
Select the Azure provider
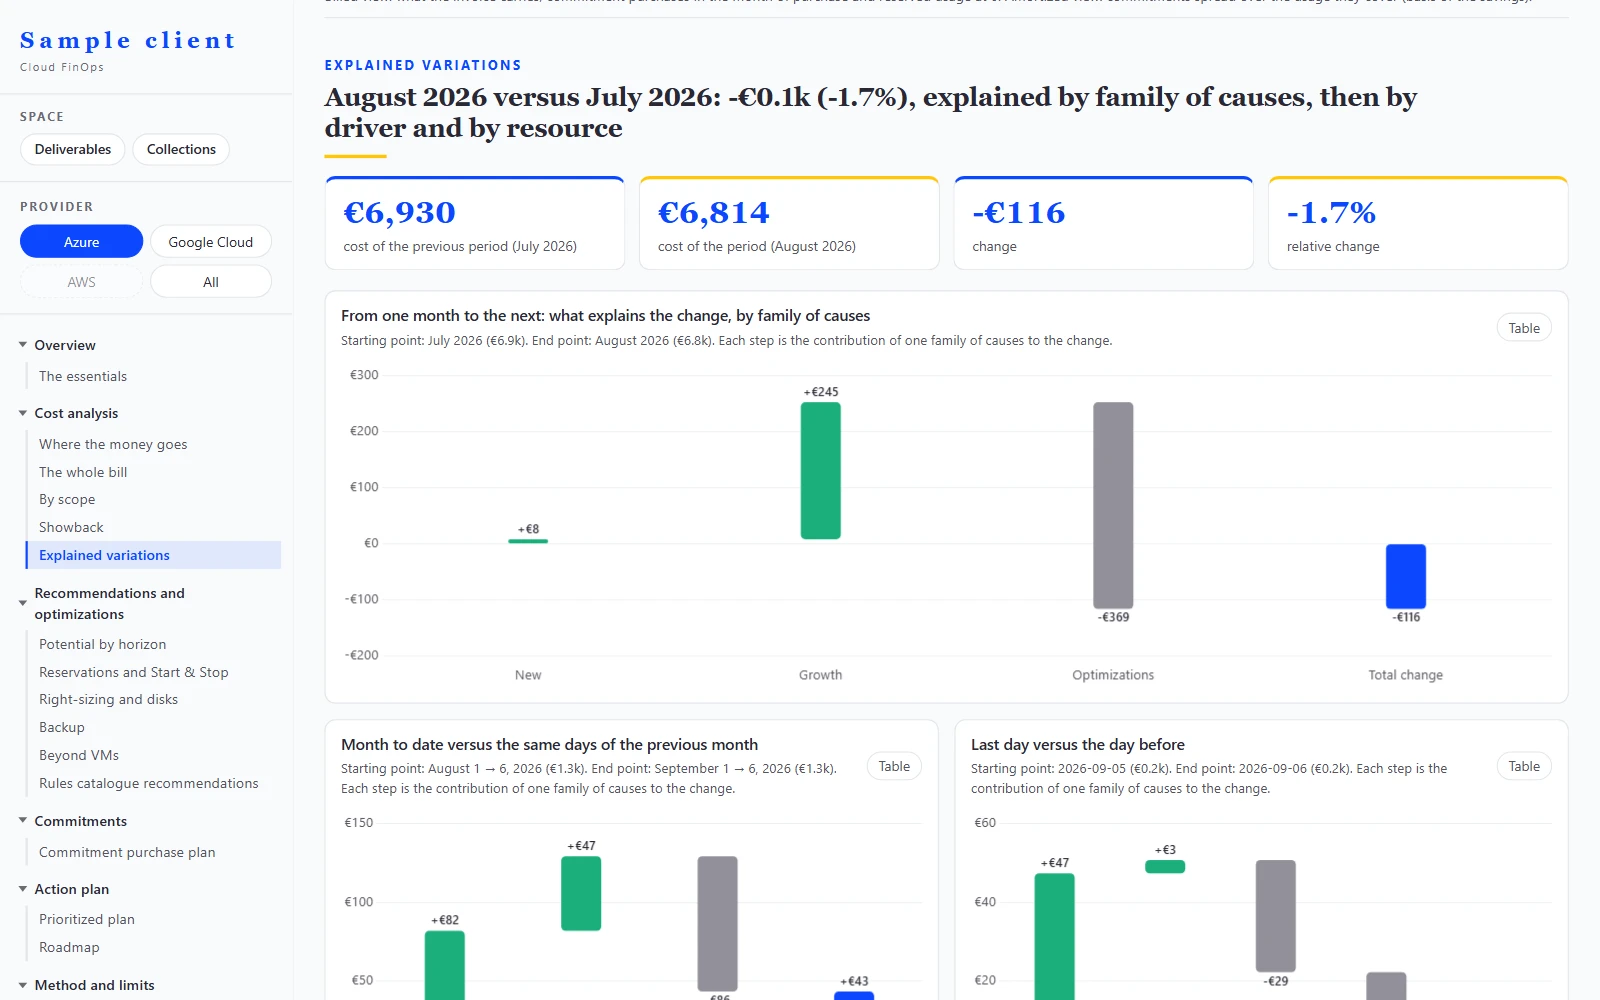pos(82,242)
